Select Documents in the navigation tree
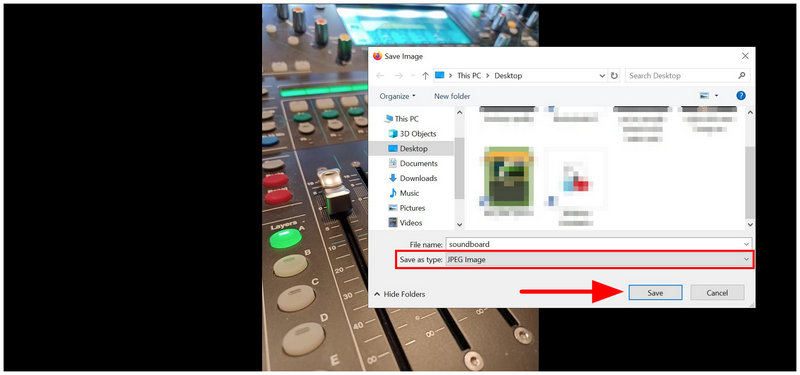This screenshot has width=800, height=375. tap(419, 163)
